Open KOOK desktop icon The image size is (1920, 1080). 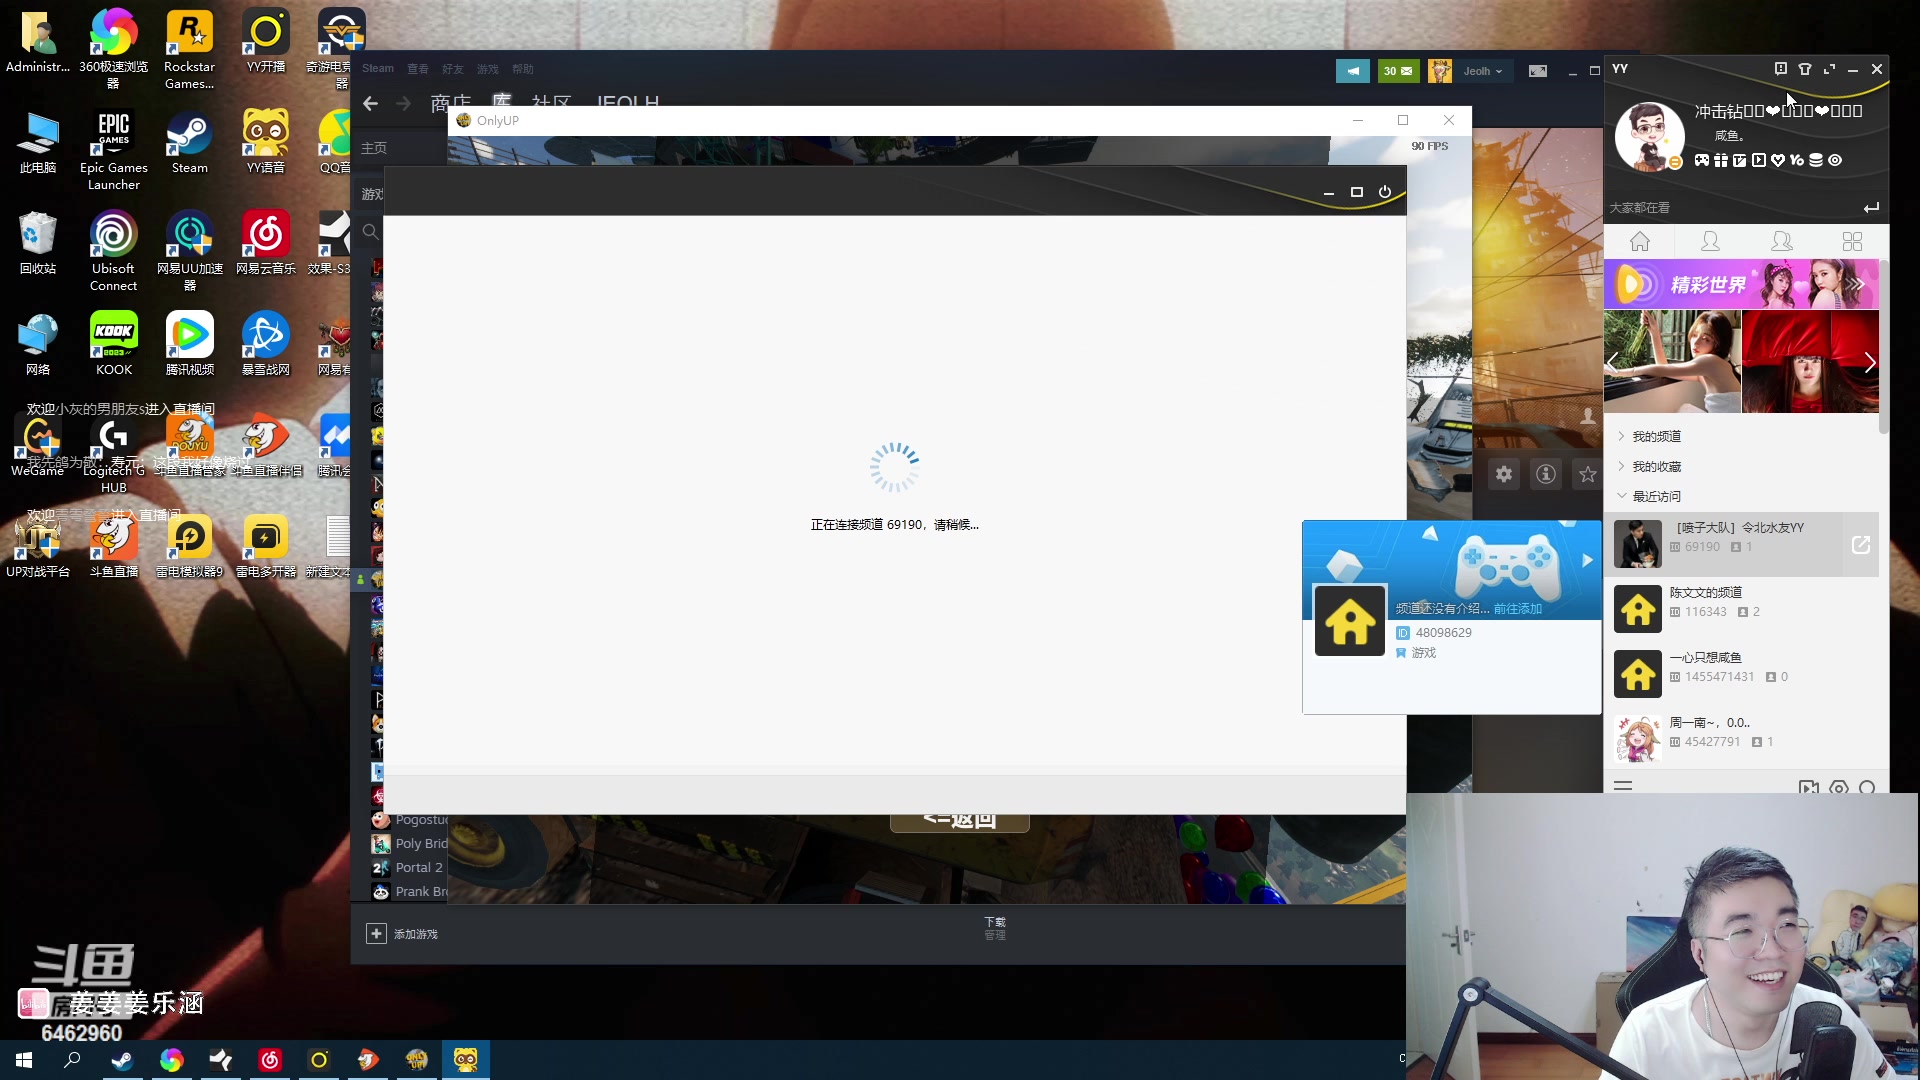click(x=114, y=344)
